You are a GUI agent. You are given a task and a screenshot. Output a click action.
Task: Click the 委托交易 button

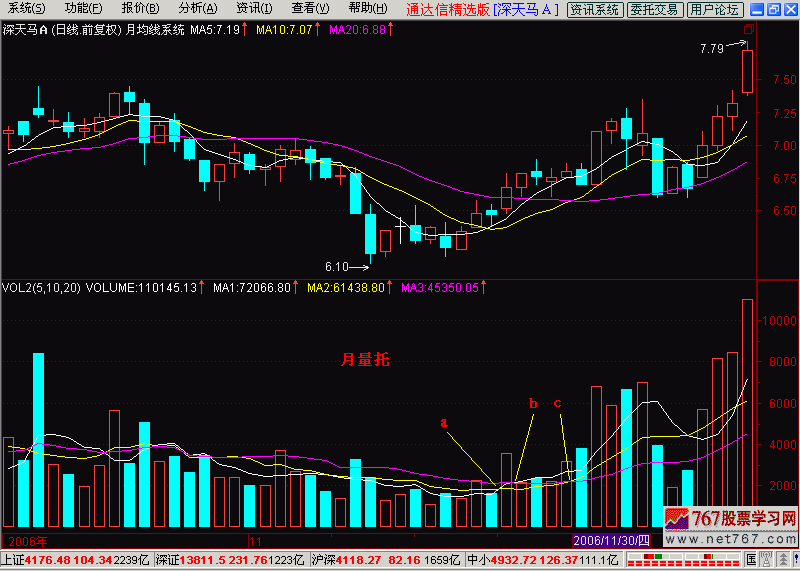pyautogui.click(x=655, y=10)
